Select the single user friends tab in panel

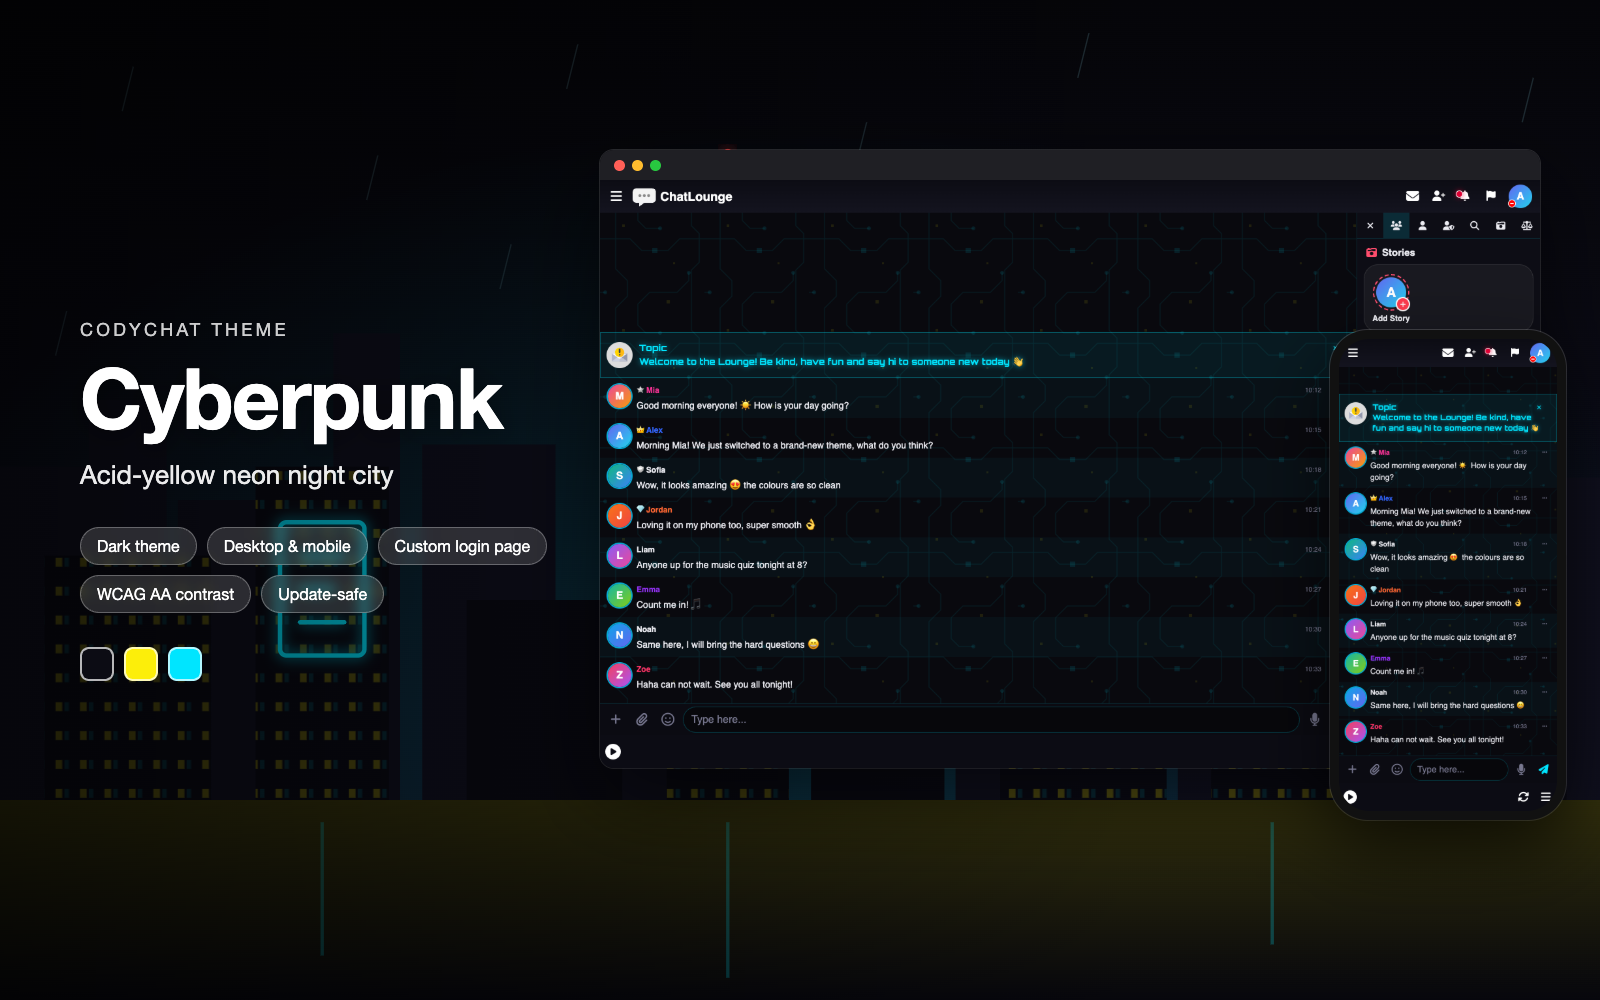click(1422, 226)
